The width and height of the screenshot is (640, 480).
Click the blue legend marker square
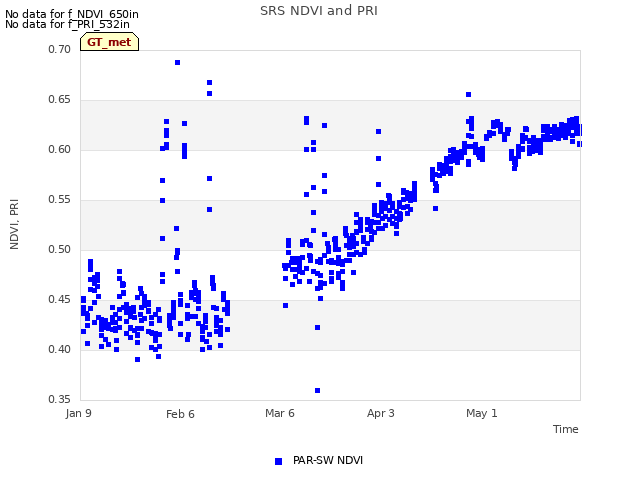[278, 461]
